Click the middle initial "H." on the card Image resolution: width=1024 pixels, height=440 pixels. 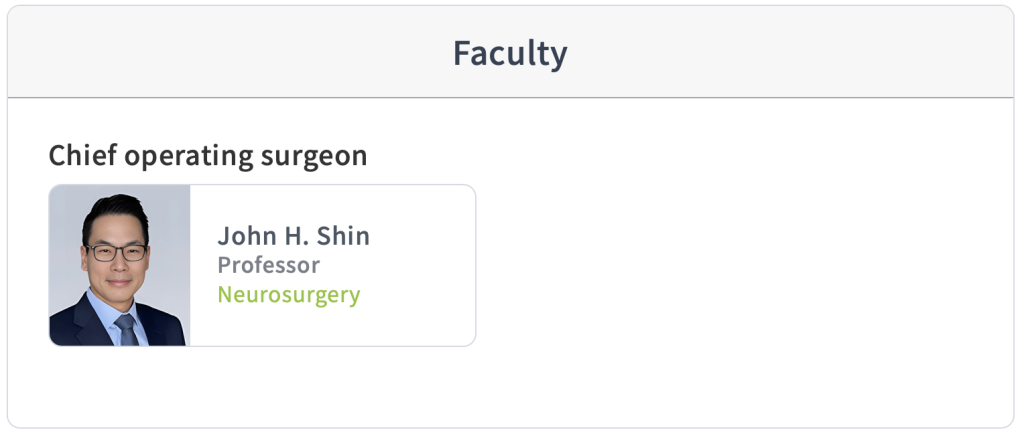tap(295, 236)
